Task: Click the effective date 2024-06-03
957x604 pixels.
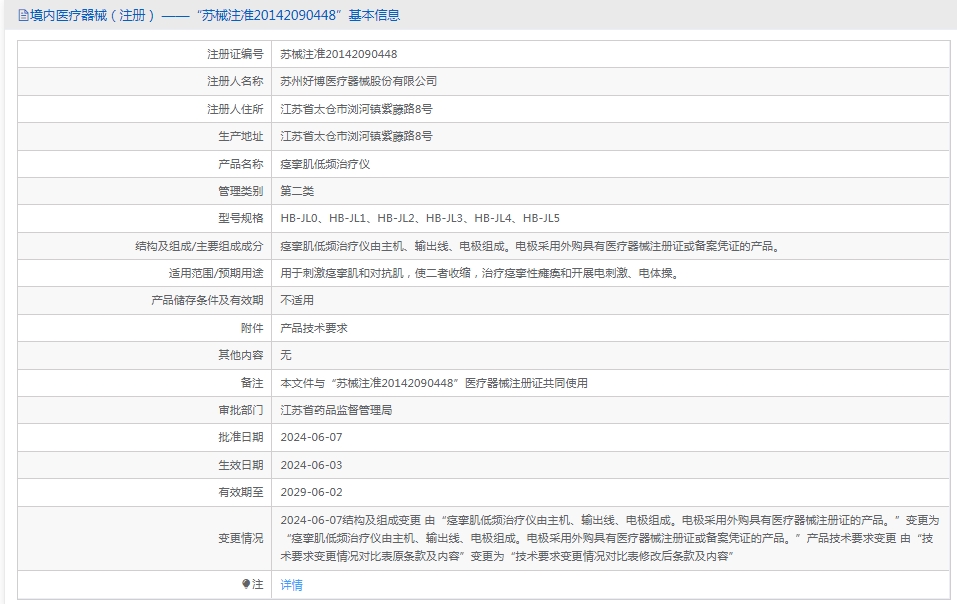Action: pyautogui.click(x=311, y=466)
